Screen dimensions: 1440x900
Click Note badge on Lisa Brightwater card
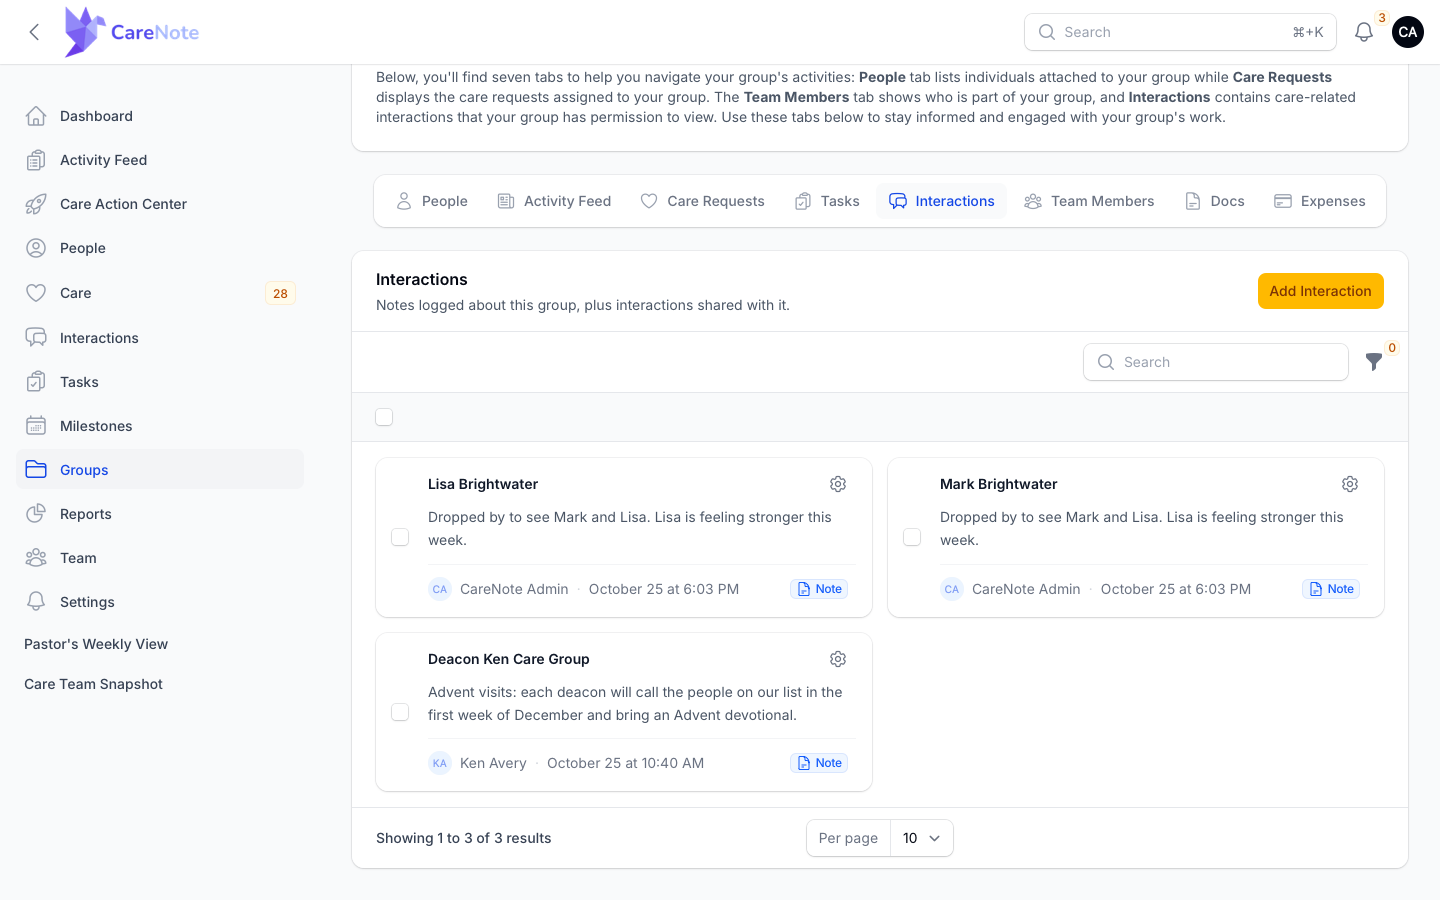click(x=819, y=589)
